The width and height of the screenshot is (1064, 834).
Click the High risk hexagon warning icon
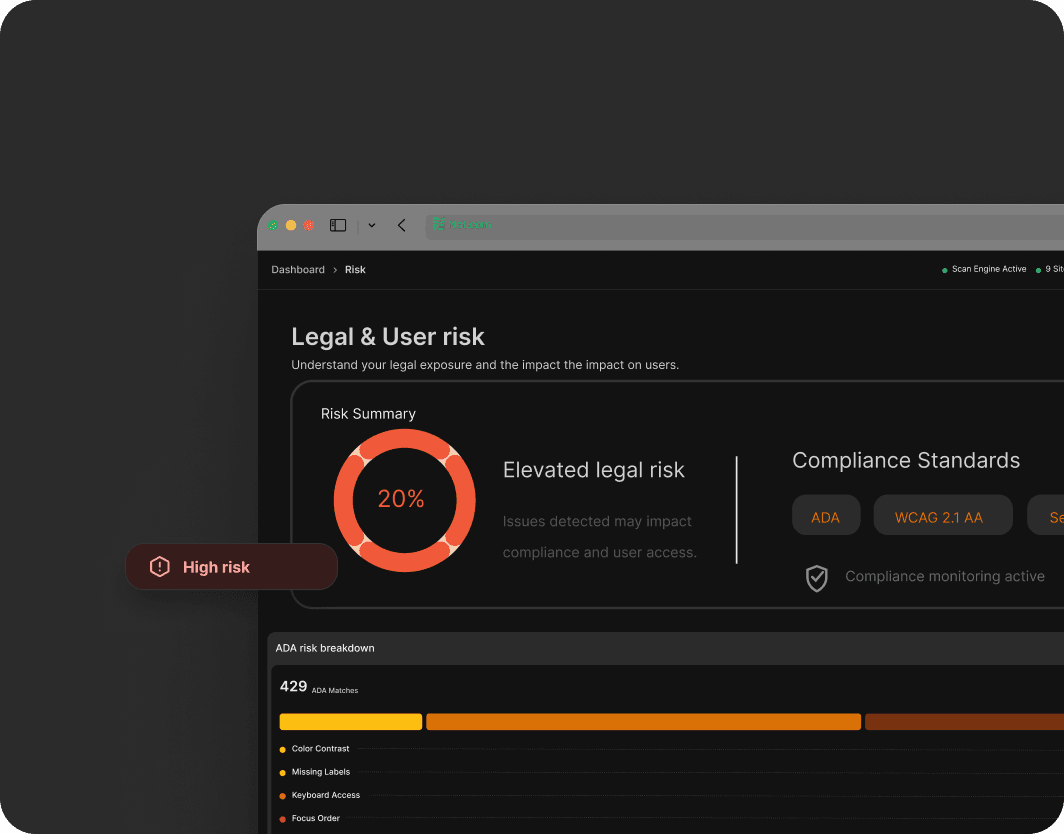point(159,567)
